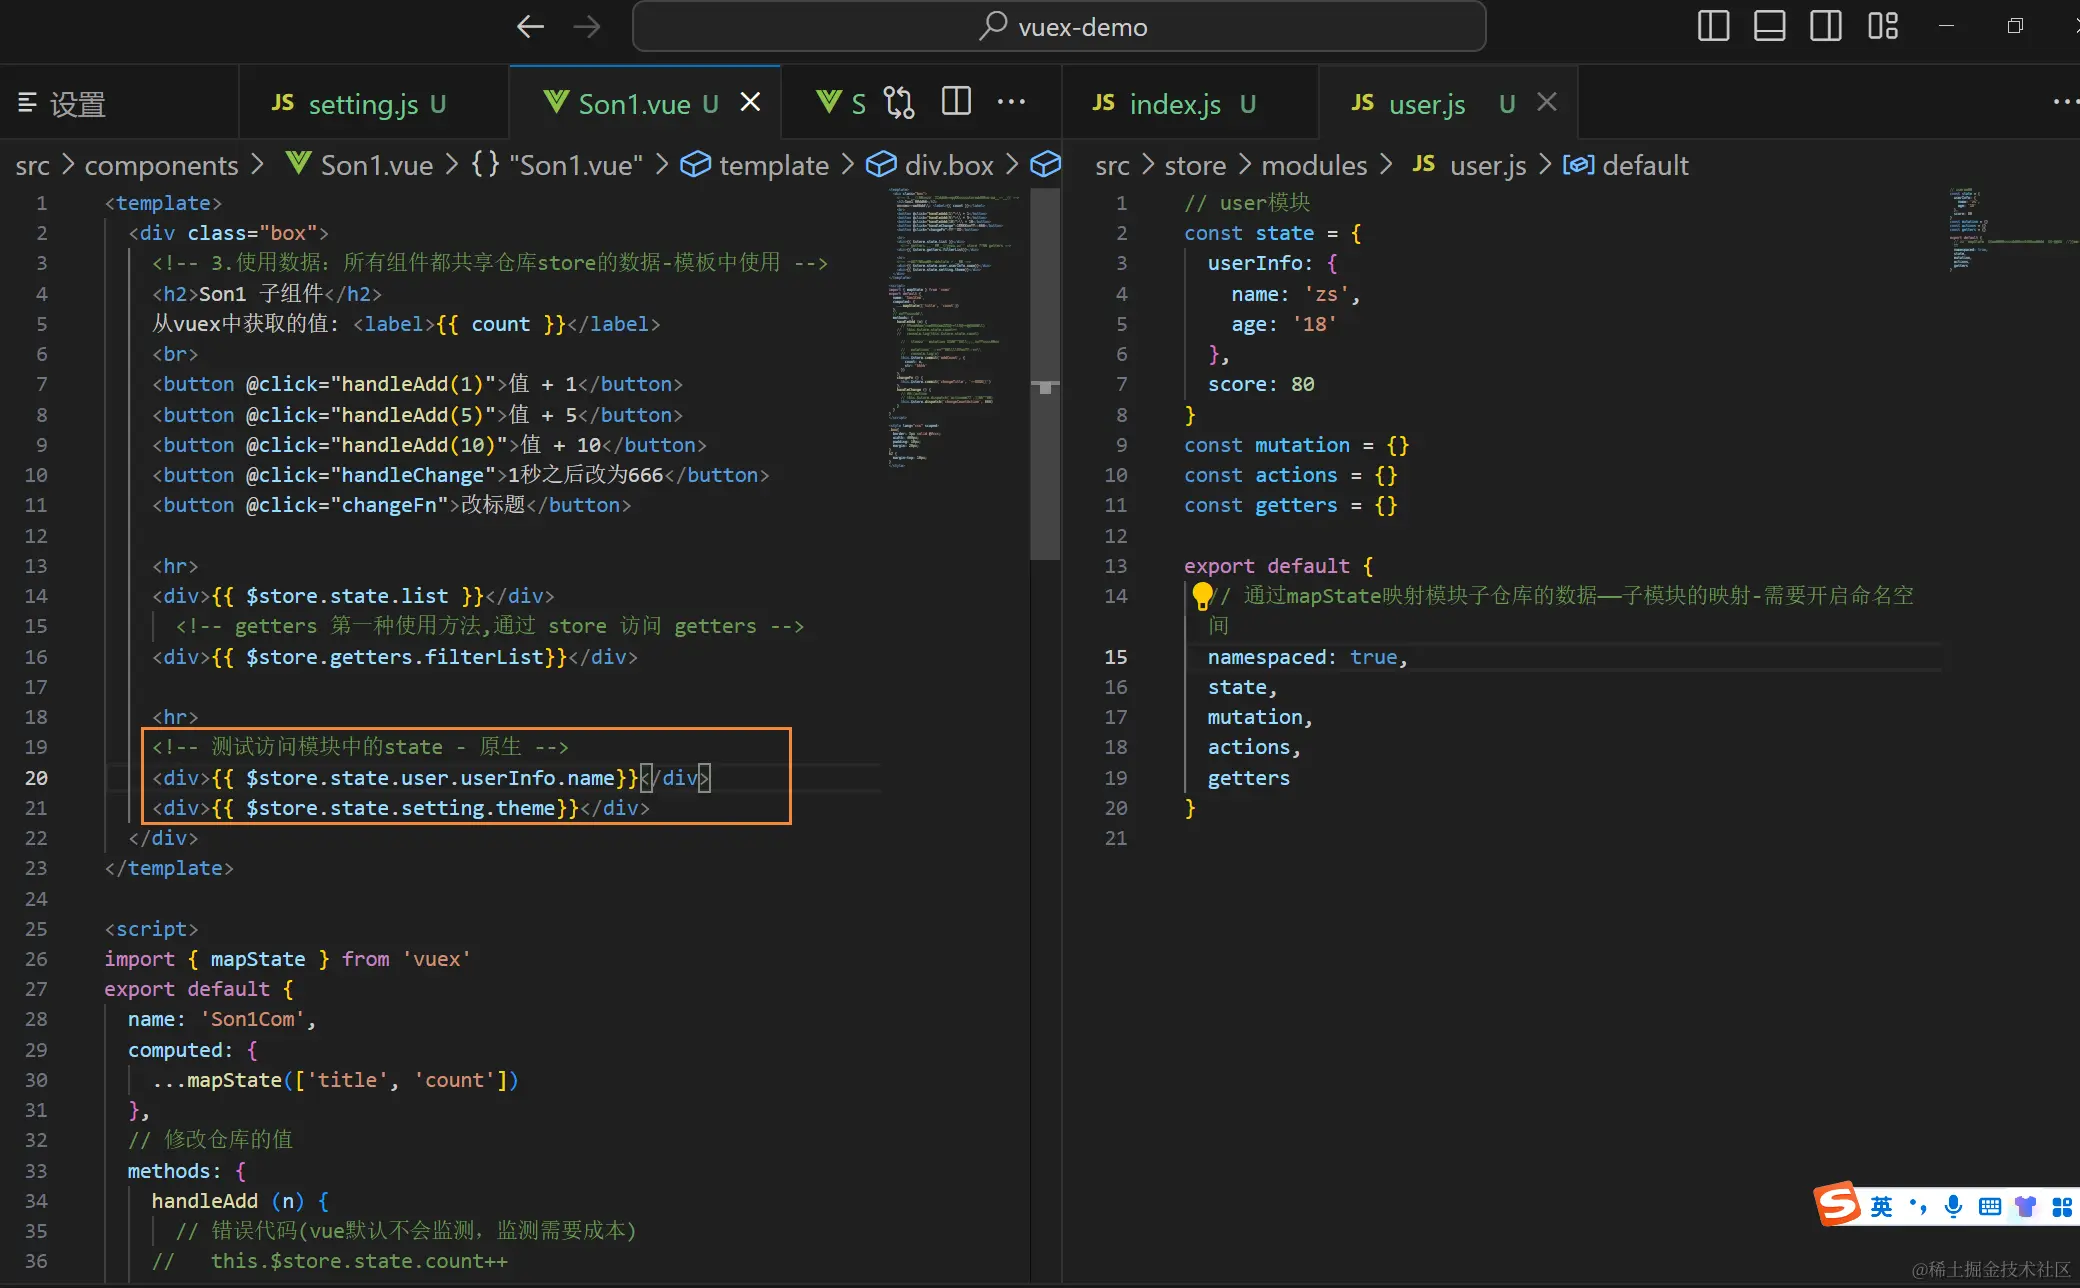Toggle the bottom panel layout icon
The height and width of the screenshot is (1288, 2080).
pyautogui.click(x=1769, y=26)
